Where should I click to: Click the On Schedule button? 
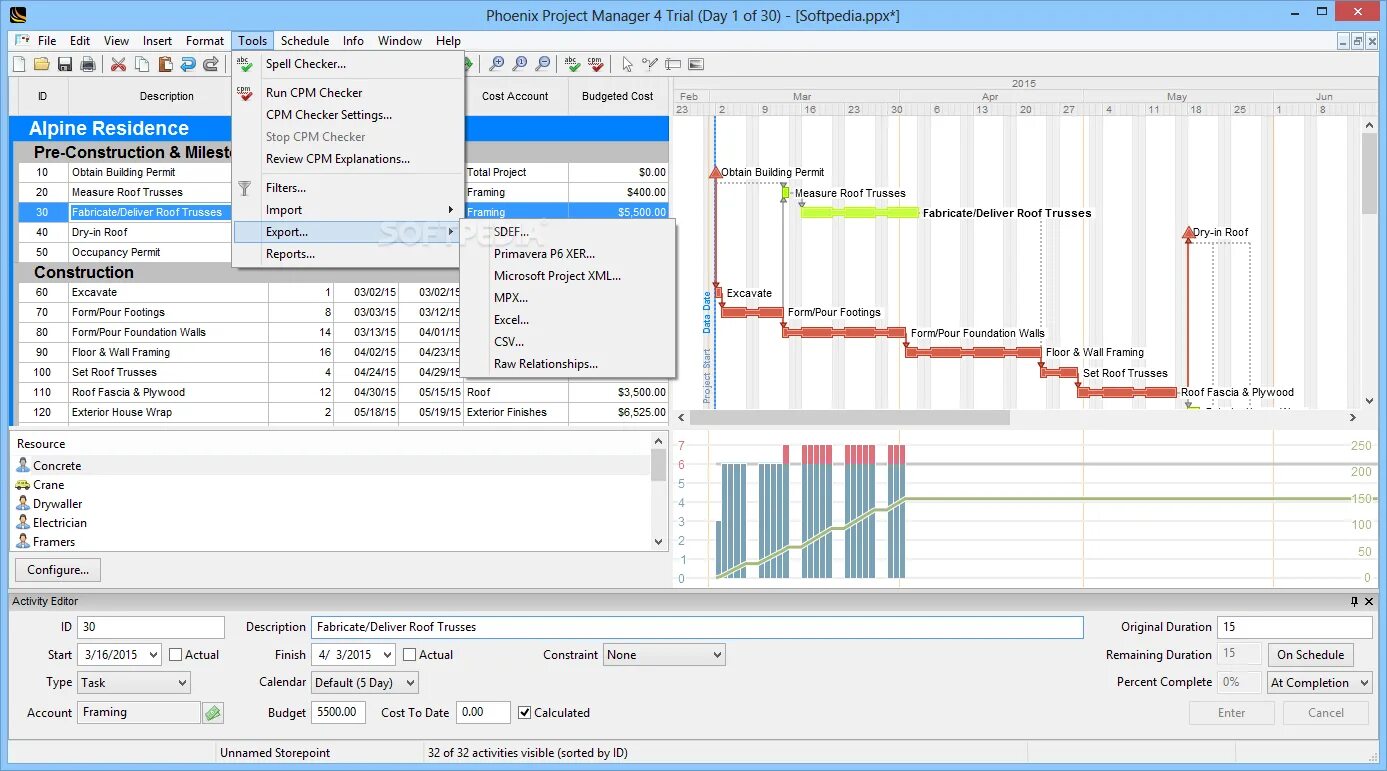pyautogui.click(x=1311, y=655)
